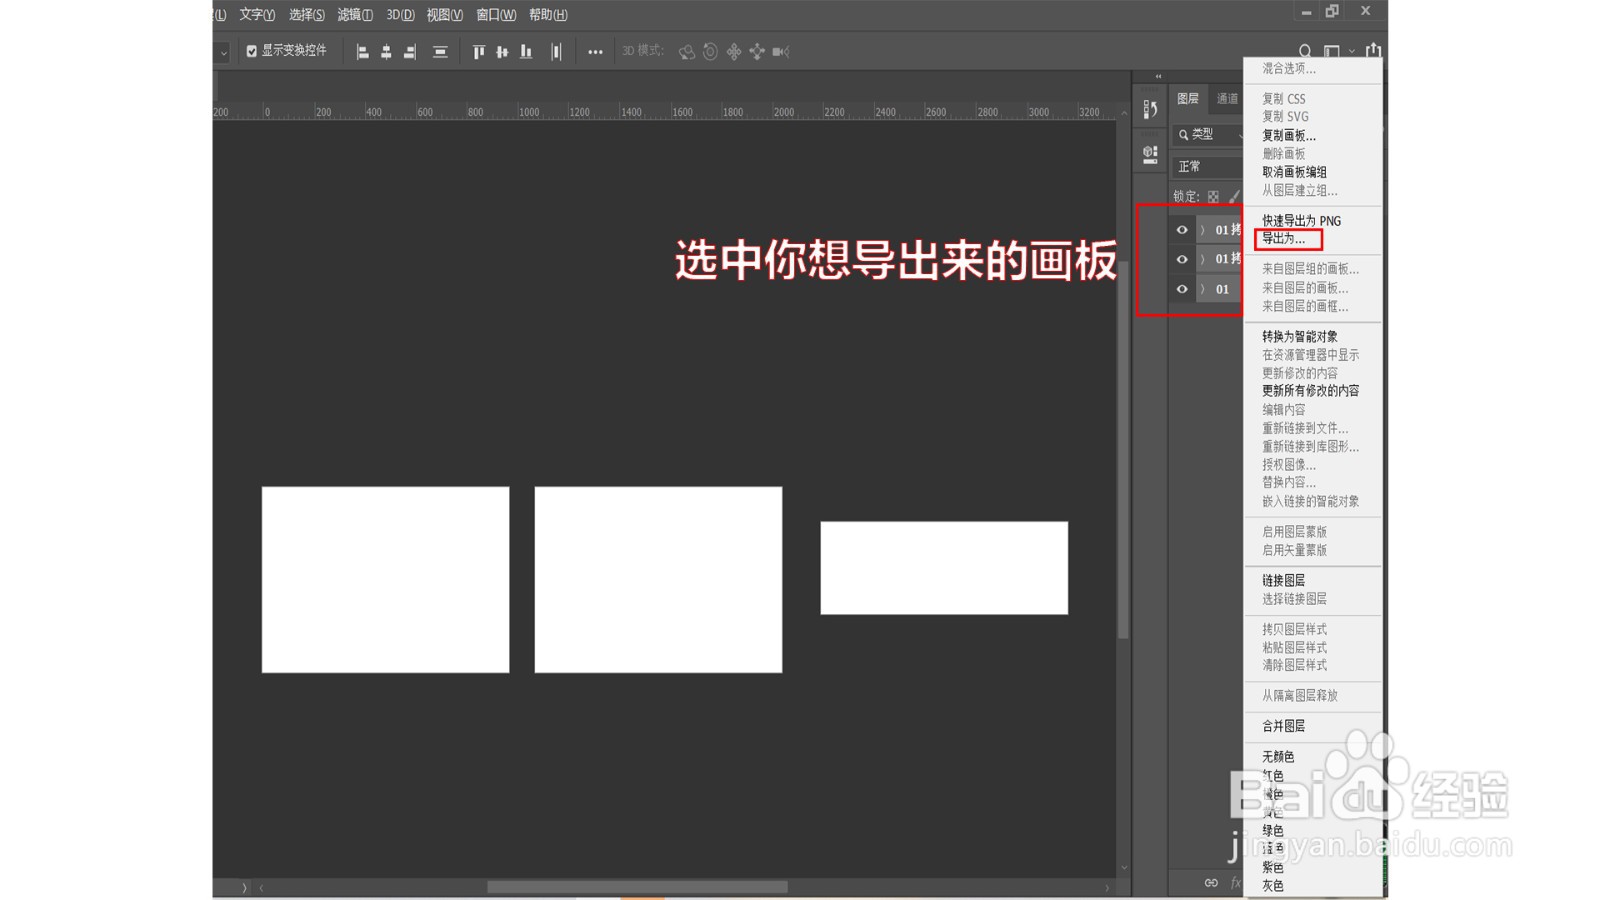The width and height of the screenshot is (1600, 900).
Task: Click the fx layer style icon
Action: [x=1236, y=883]
